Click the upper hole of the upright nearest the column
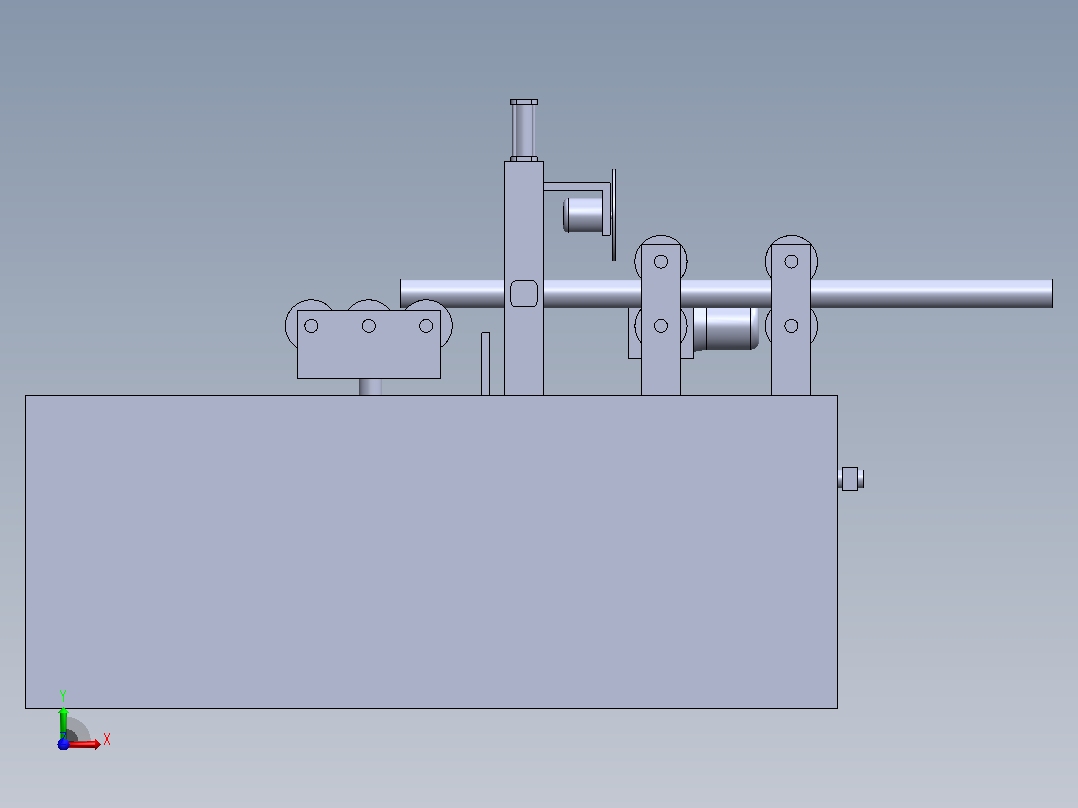 [x=661, y=262]
